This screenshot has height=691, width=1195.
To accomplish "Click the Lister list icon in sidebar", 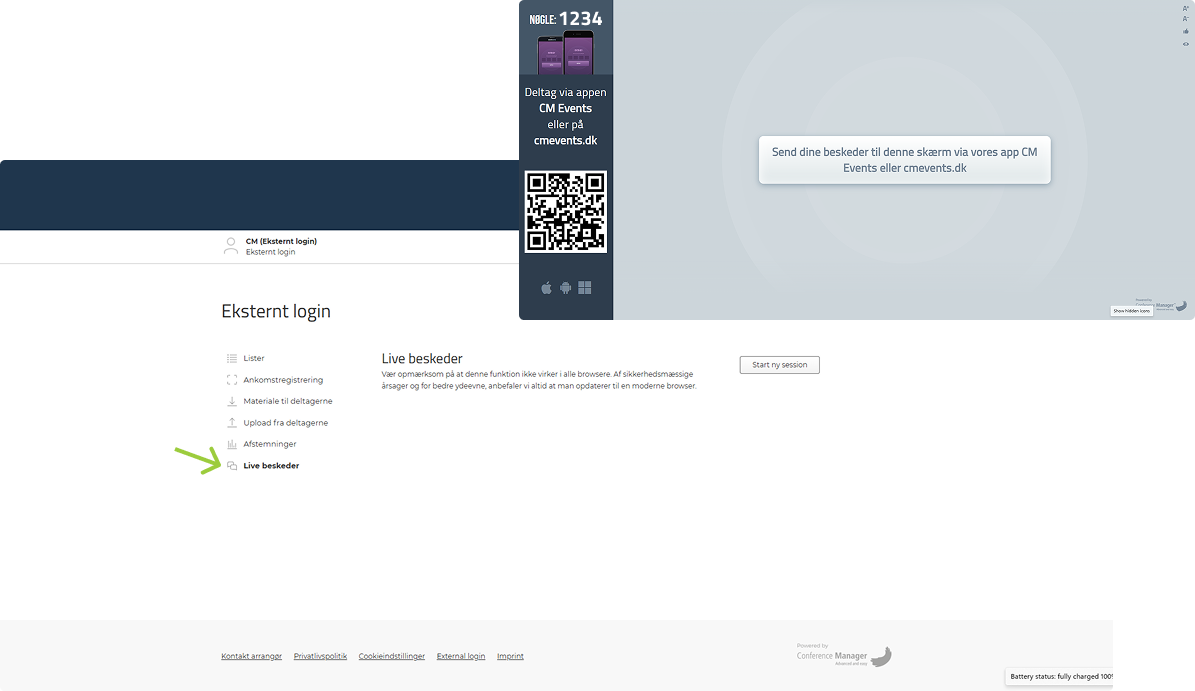I will pyautogui.click(x=232, y=358).
